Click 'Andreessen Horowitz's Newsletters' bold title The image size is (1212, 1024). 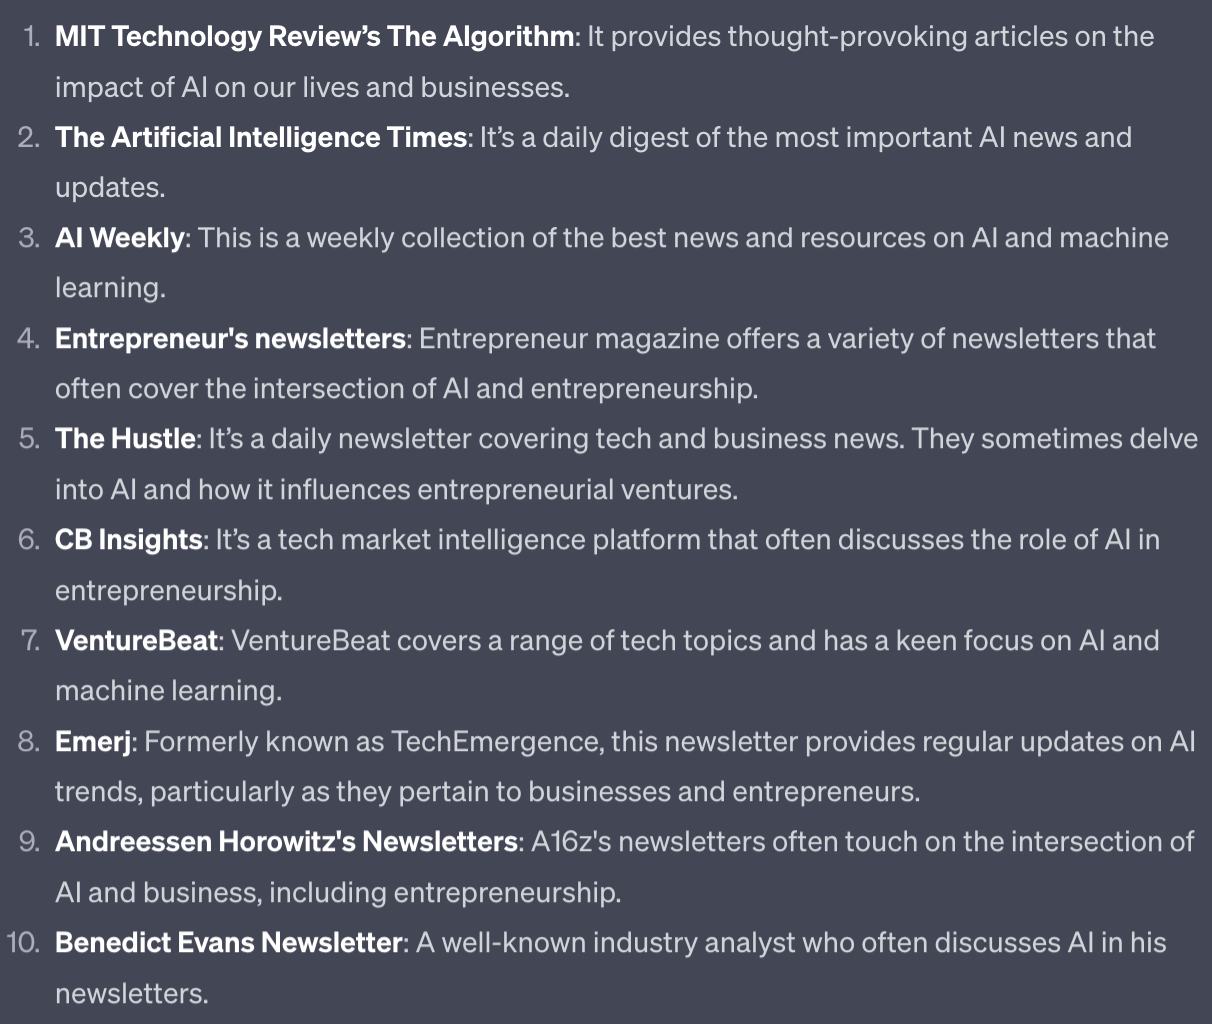(x=286, y=842)
